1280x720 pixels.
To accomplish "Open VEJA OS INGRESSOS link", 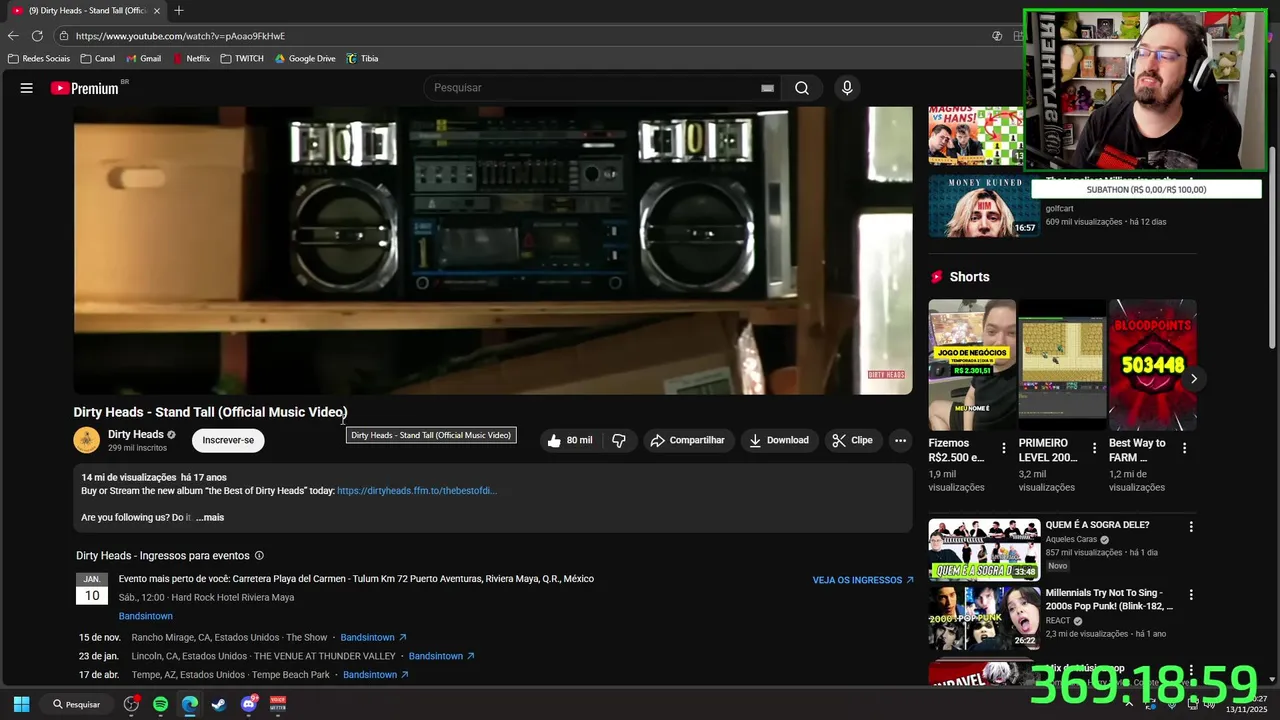I will click(863, 580).
